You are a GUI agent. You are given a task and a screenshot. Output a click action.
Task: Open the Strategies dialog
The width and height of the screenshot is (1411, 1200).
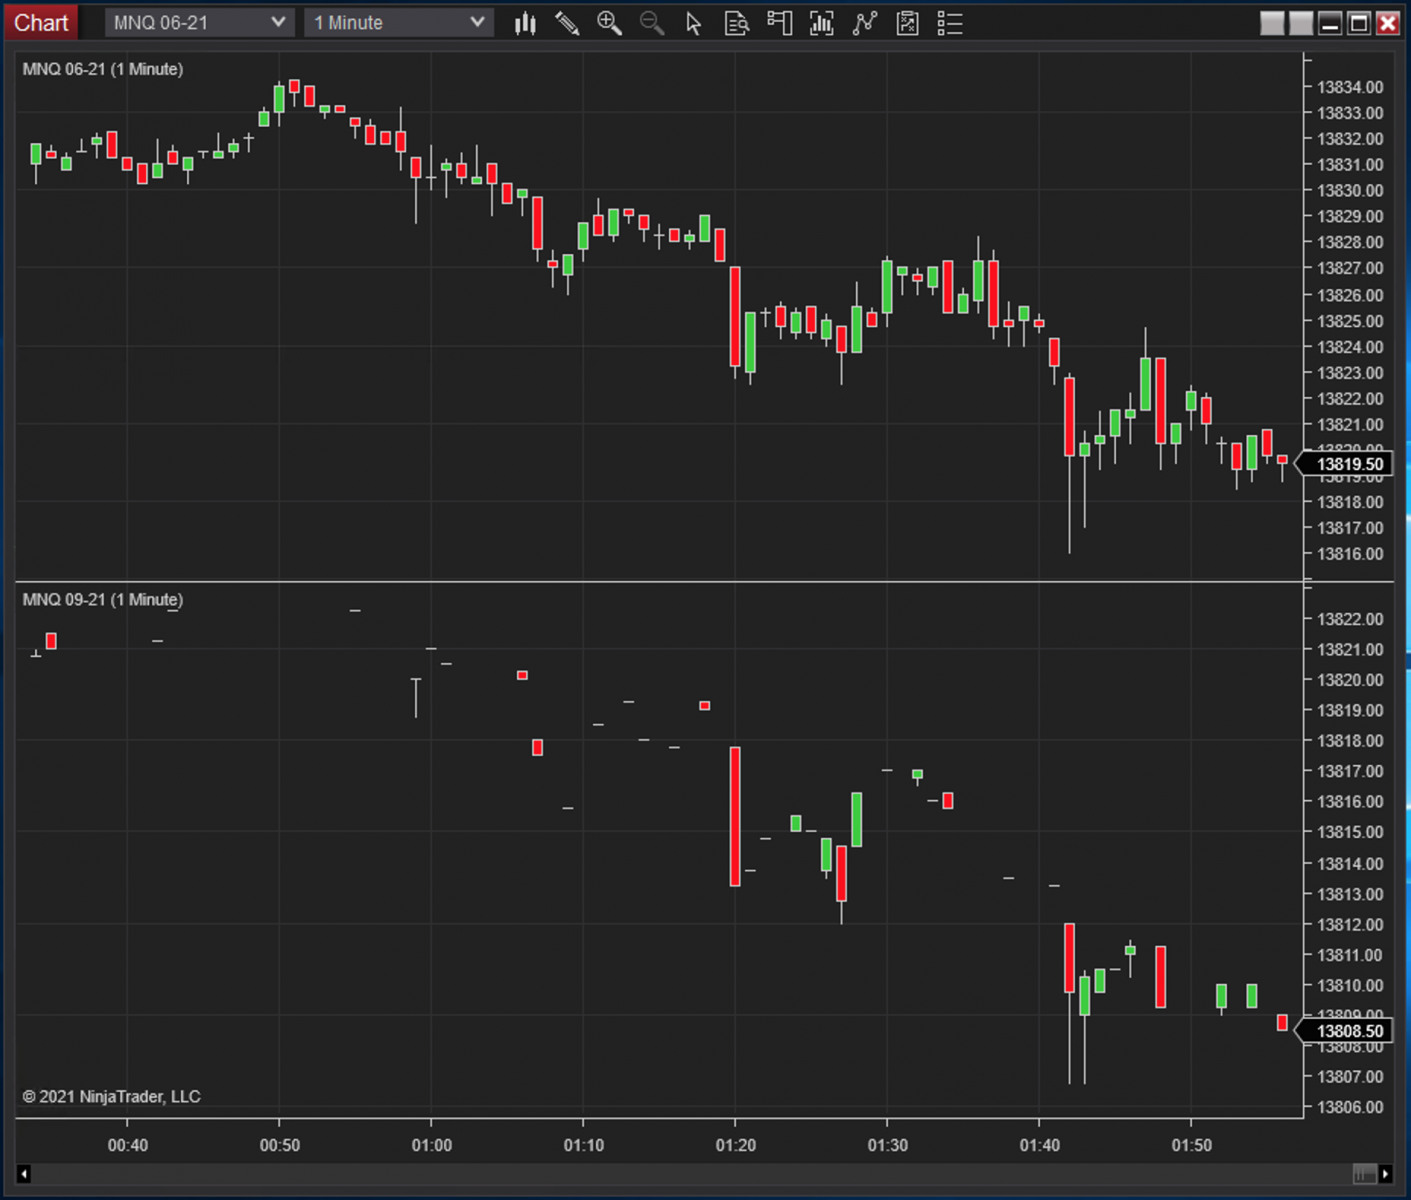point(865,23)
